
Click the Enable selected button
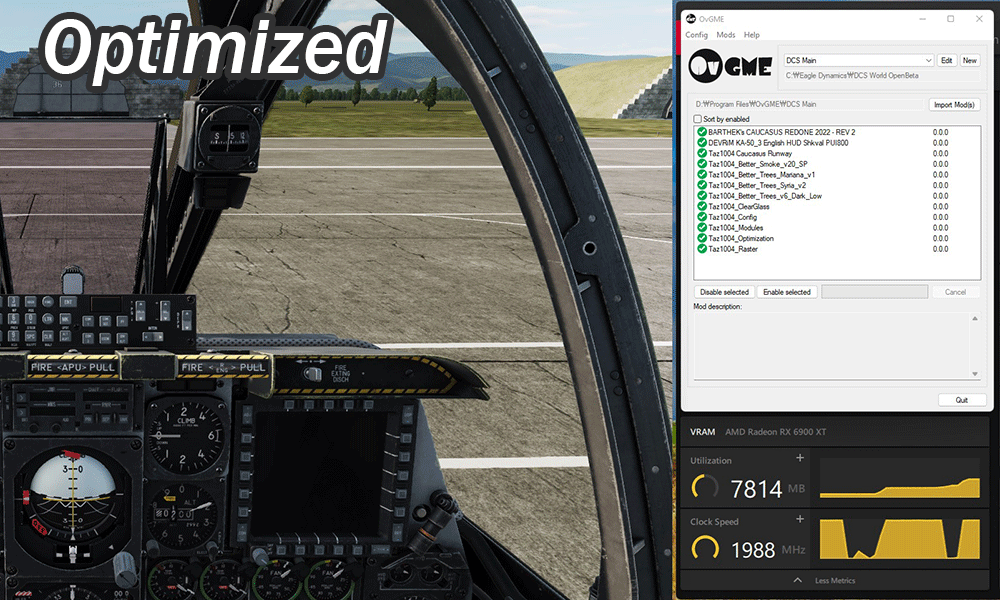786,292
